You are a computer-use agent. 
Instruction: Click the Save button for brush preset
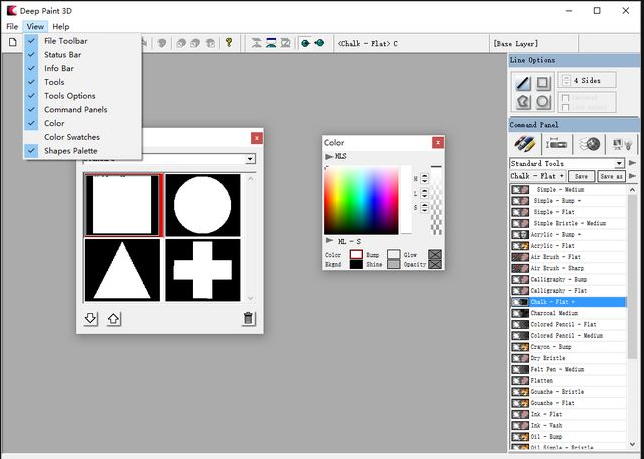pyautogui.click(x=581, y=176)
